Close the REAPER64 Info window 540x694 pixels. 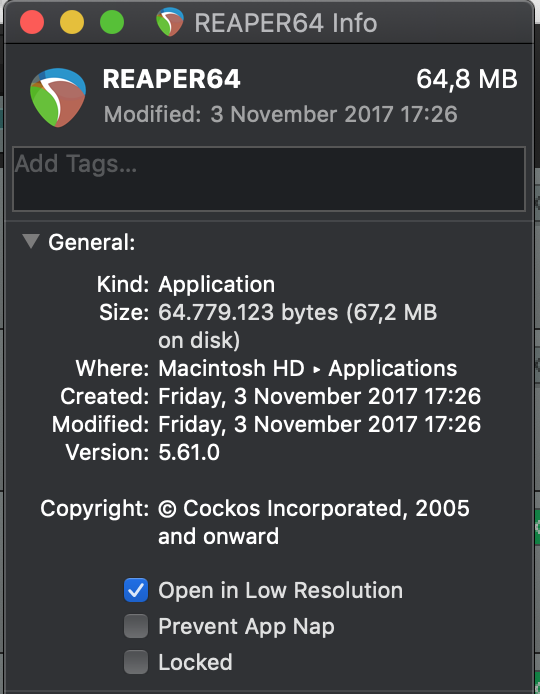(x=32, y=22)
